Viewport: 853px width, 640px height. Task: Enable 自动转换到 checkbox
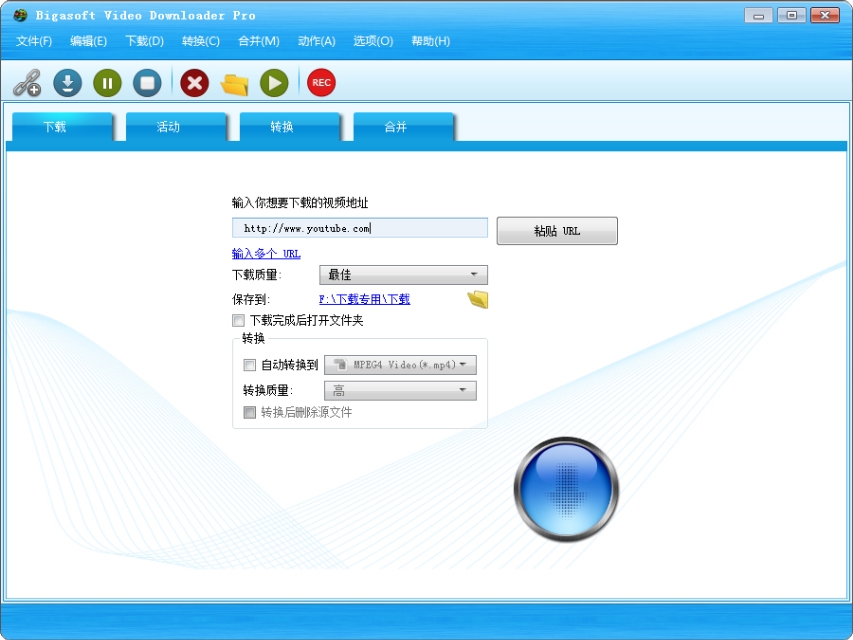coord(249,365)
